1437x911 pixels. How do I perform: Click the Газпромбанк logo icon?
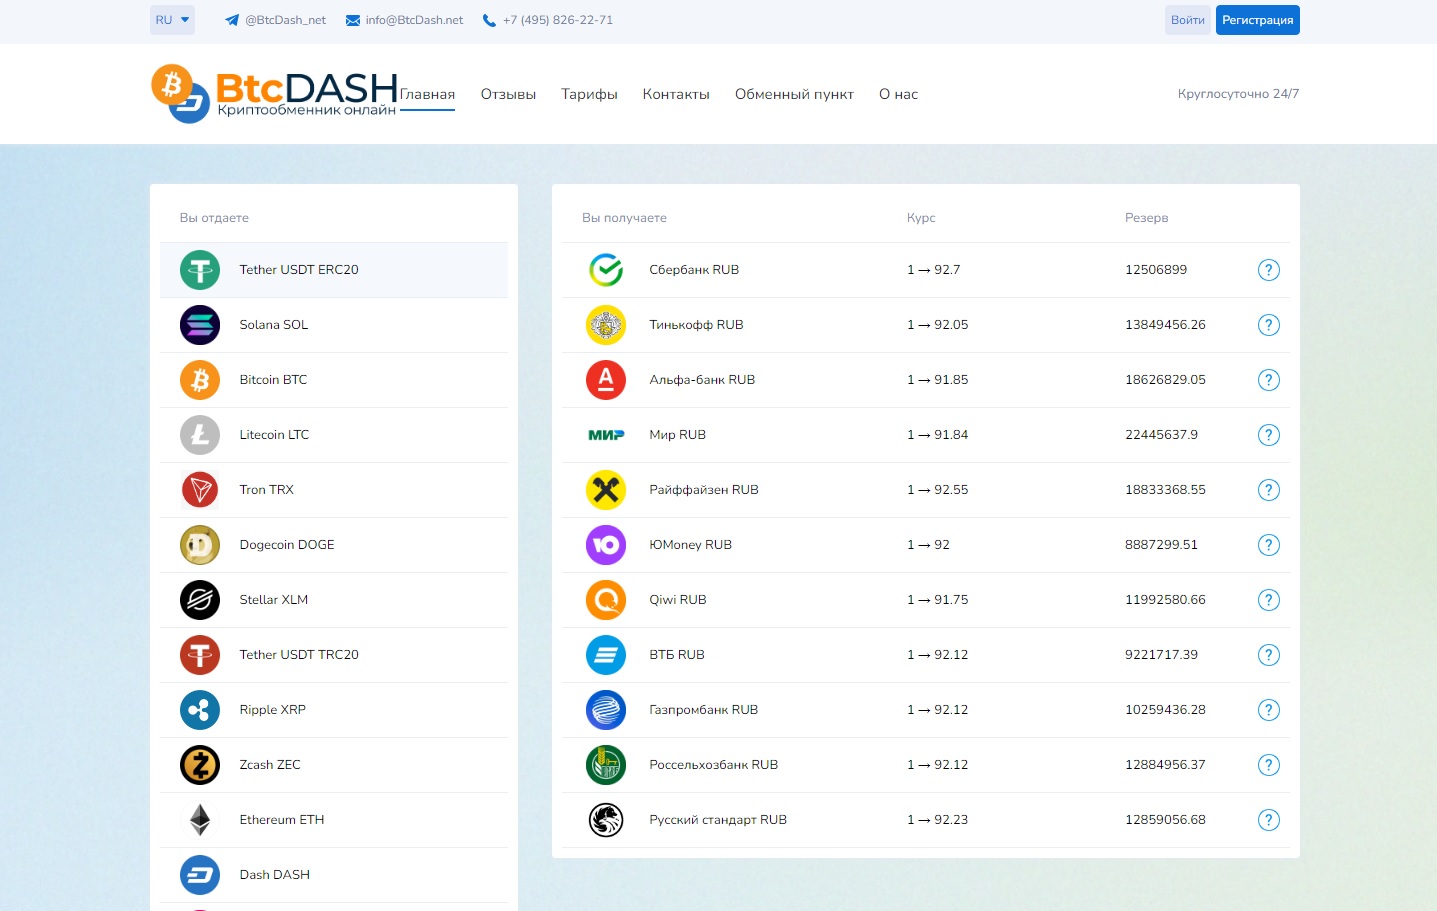pyautogui.click(x=606, y=710)
